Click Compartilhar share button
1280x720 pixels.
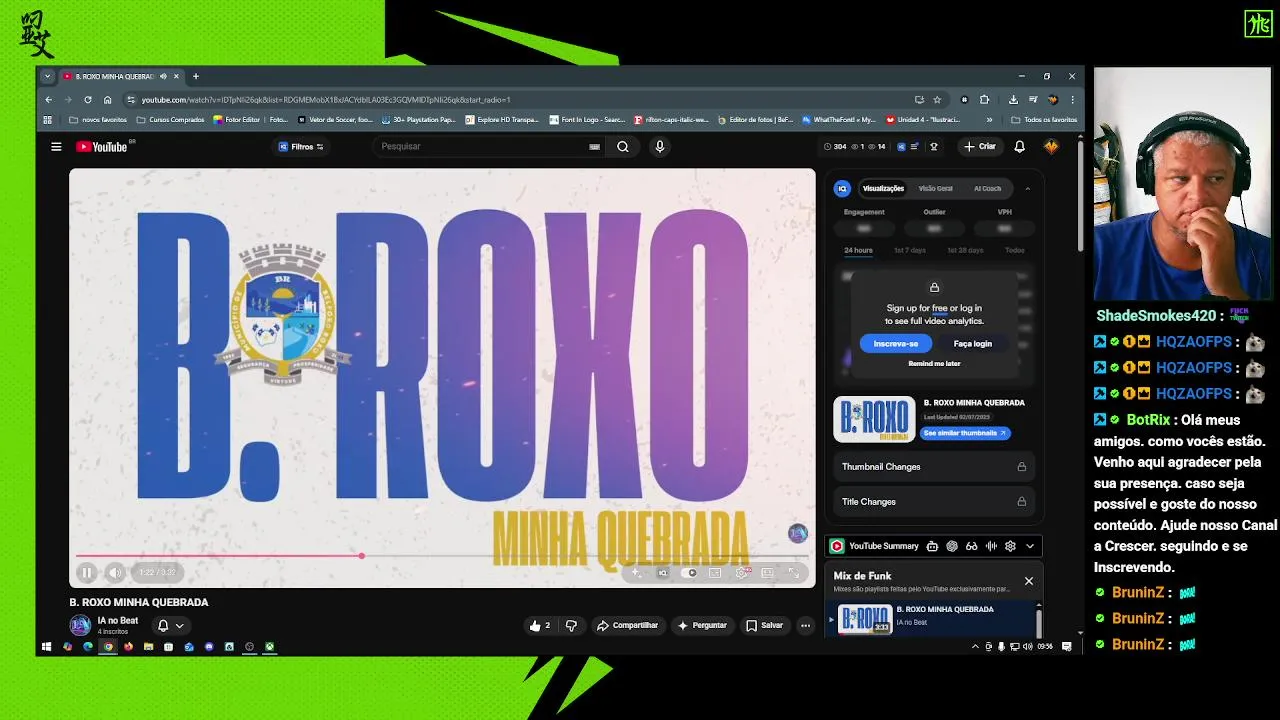pos(628,625)
